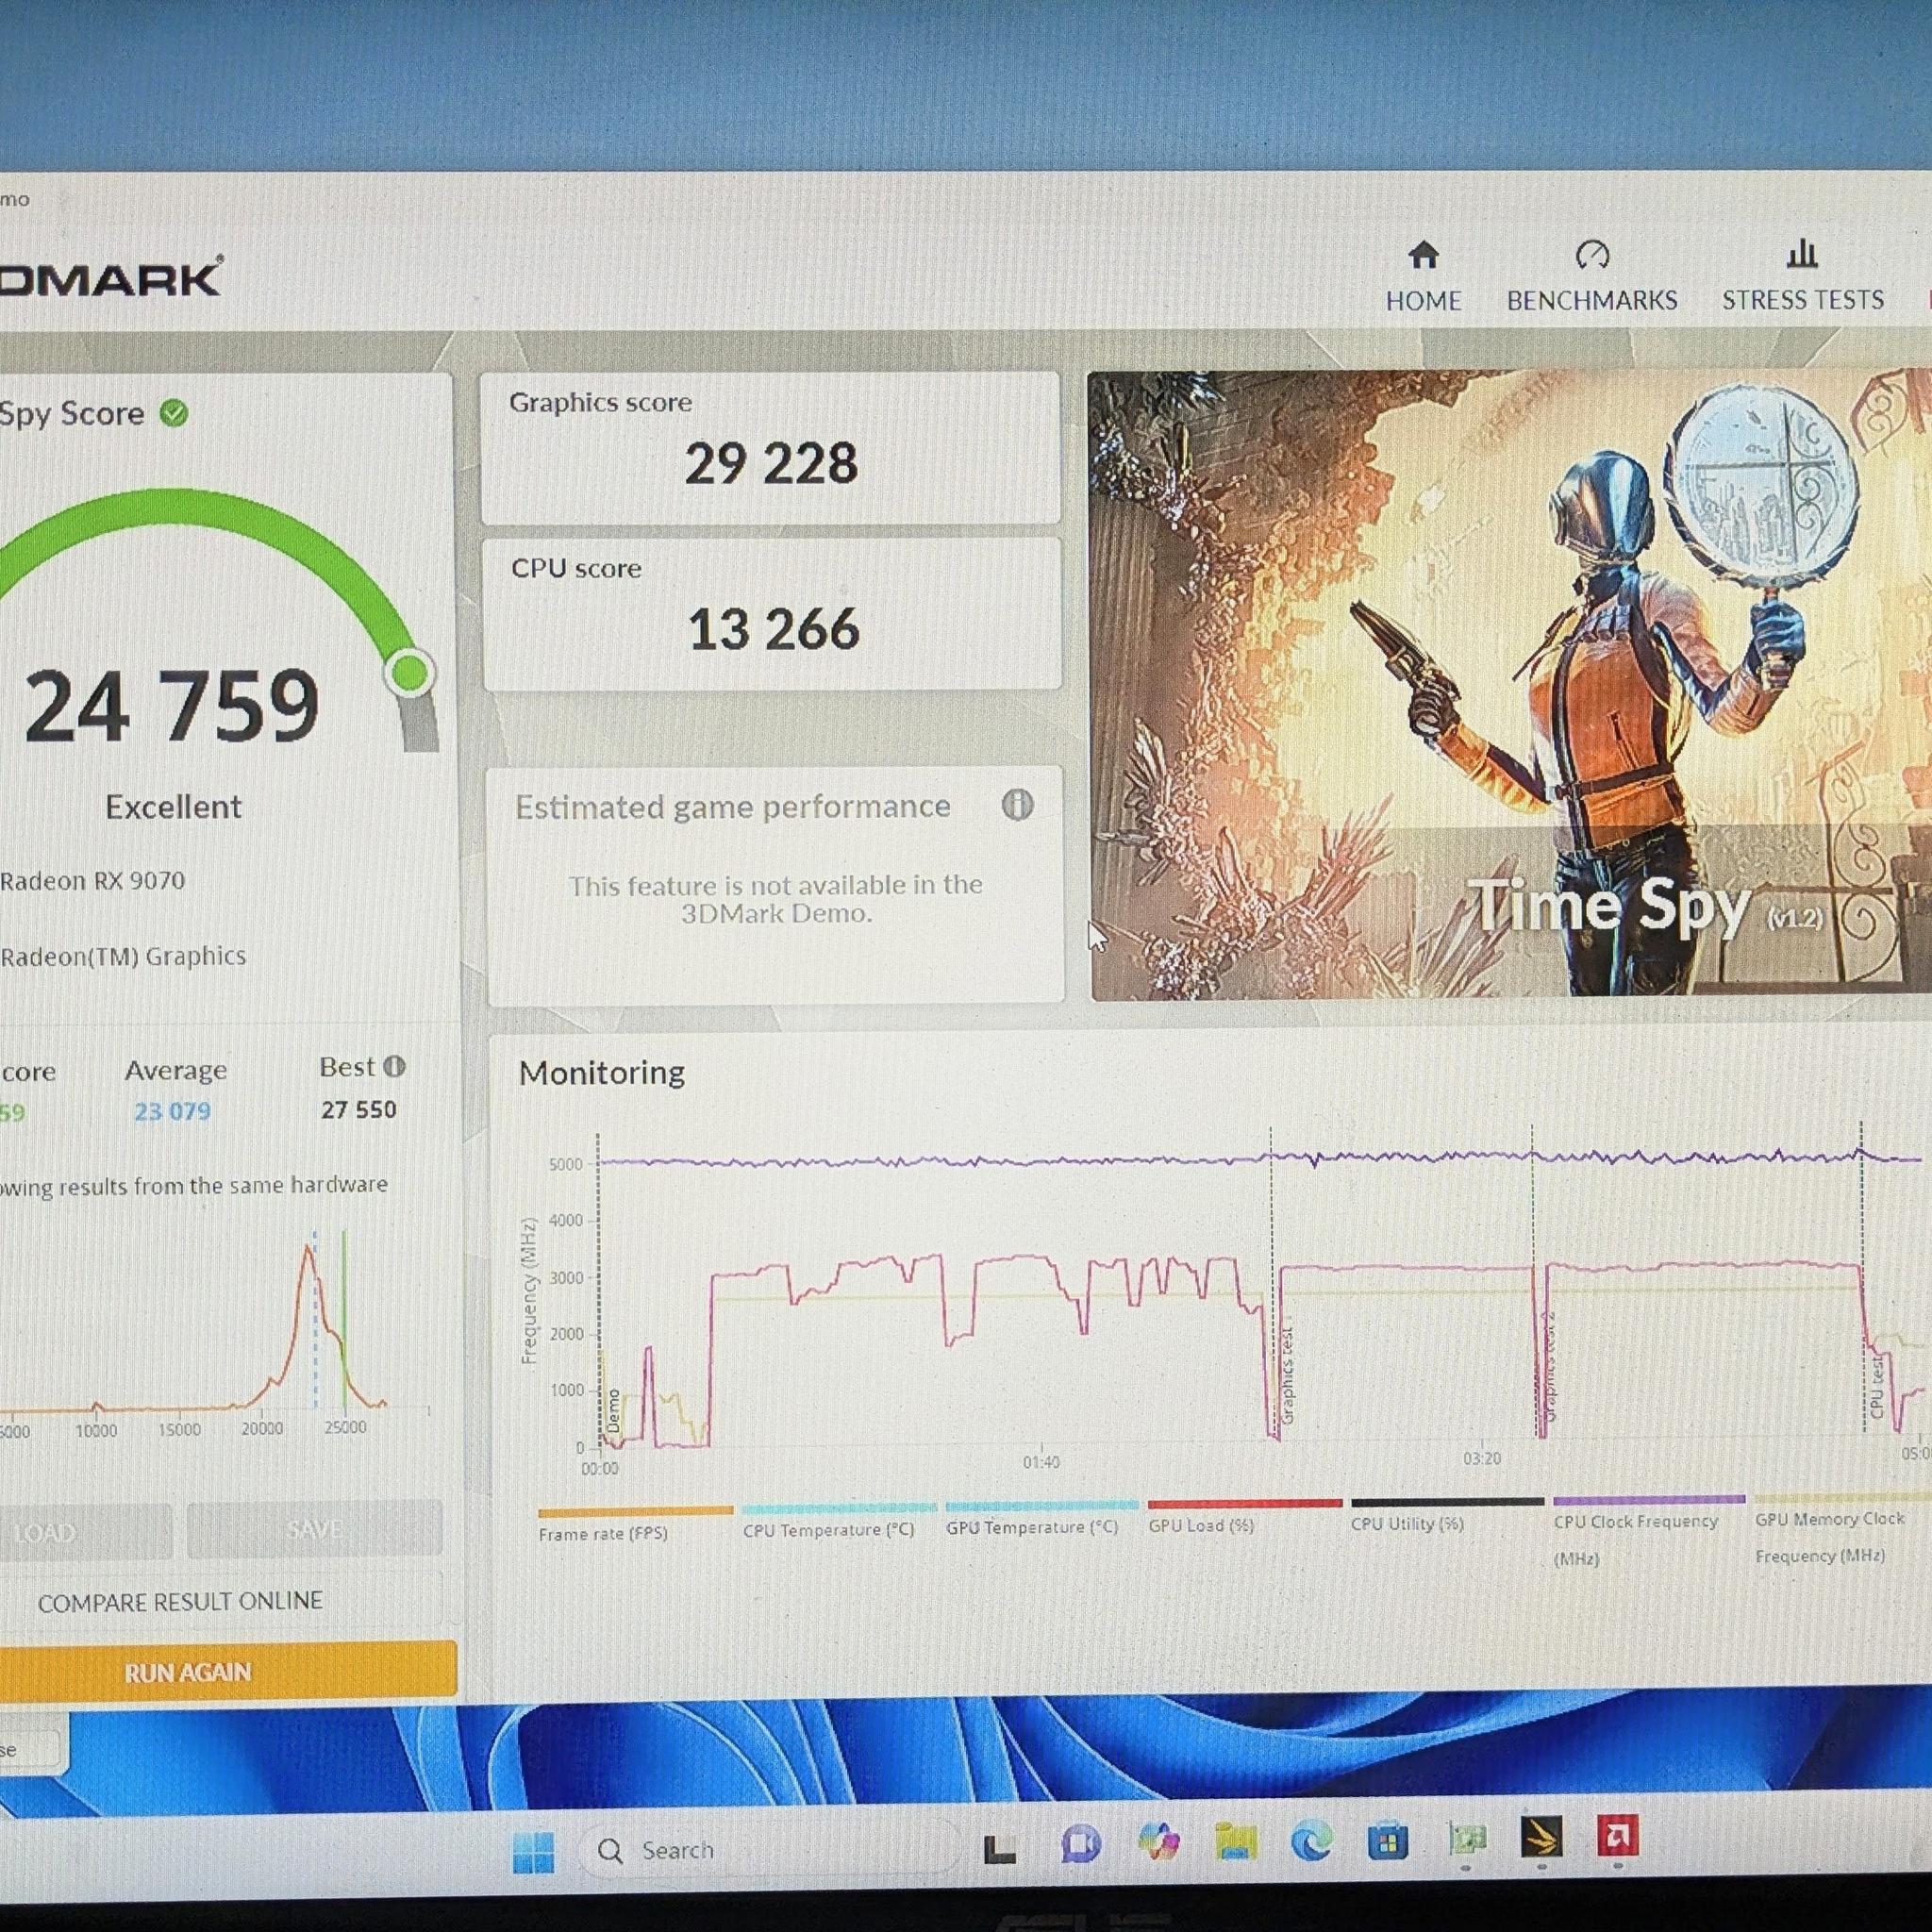Click the 01:40 time label on the chart
The image size is (1932, 1932).
1041,1462
